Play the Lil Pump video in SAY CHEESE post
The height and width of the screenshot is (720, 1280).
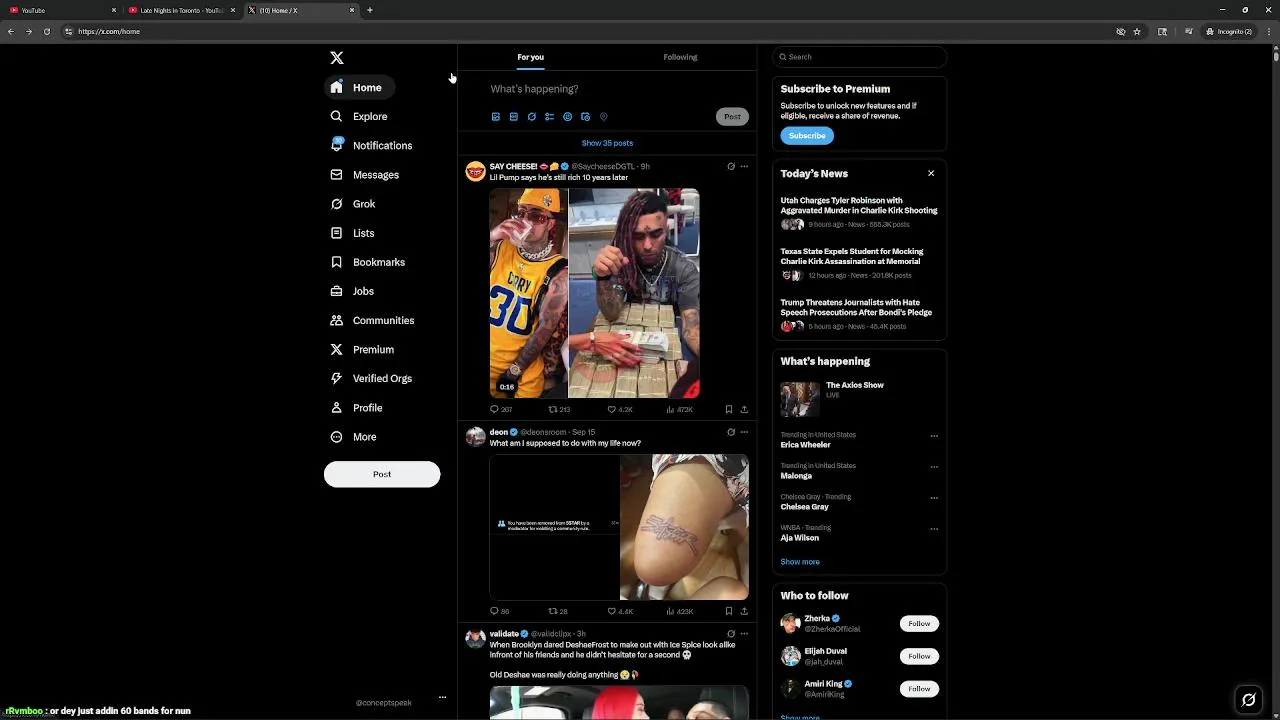(x=594, y=293)
